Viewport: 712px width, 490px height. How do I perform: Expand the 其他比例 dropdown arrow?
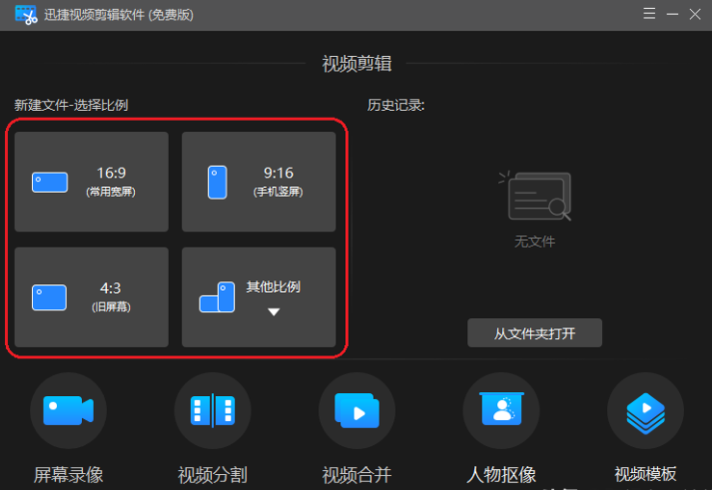pyautogui.click(x=273, y=312)
